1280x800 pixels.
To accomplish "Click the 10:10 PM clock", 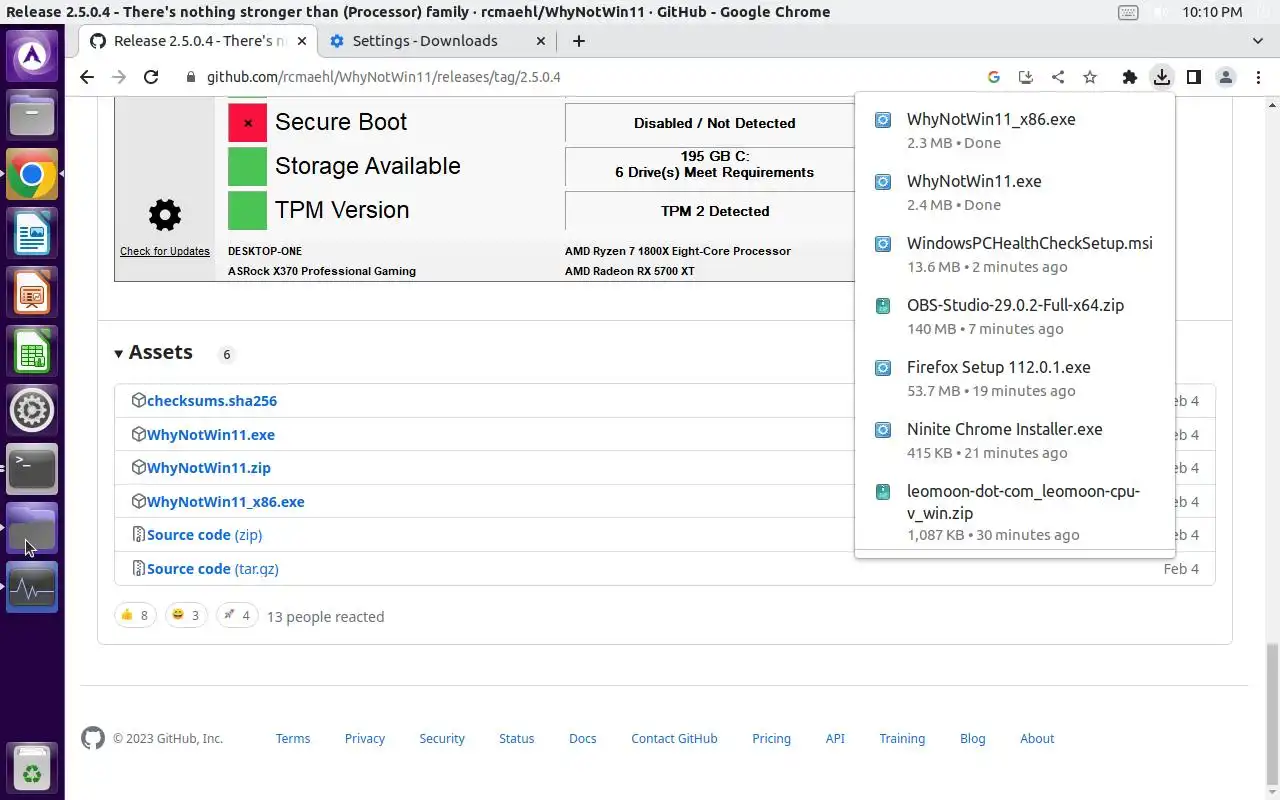I will 1212,12.
